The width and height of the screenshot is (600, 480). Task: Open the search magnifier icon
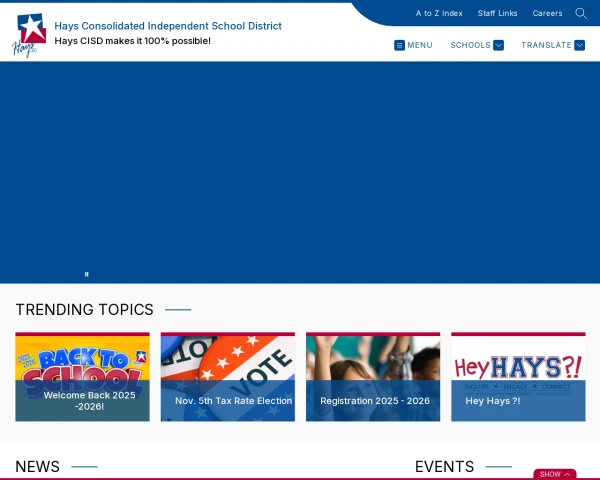click(x=580, y=13)
